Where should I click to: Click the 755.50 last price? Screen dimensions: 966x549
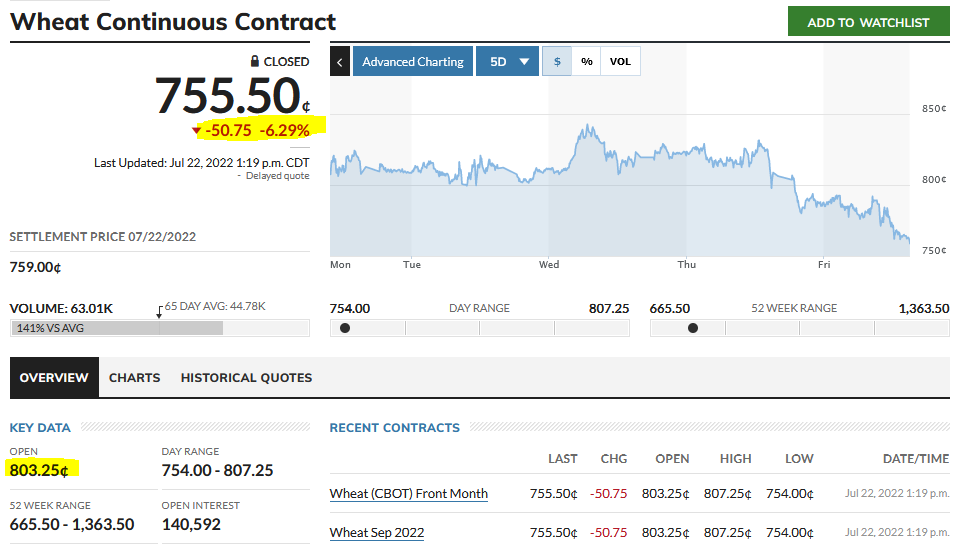227,96
